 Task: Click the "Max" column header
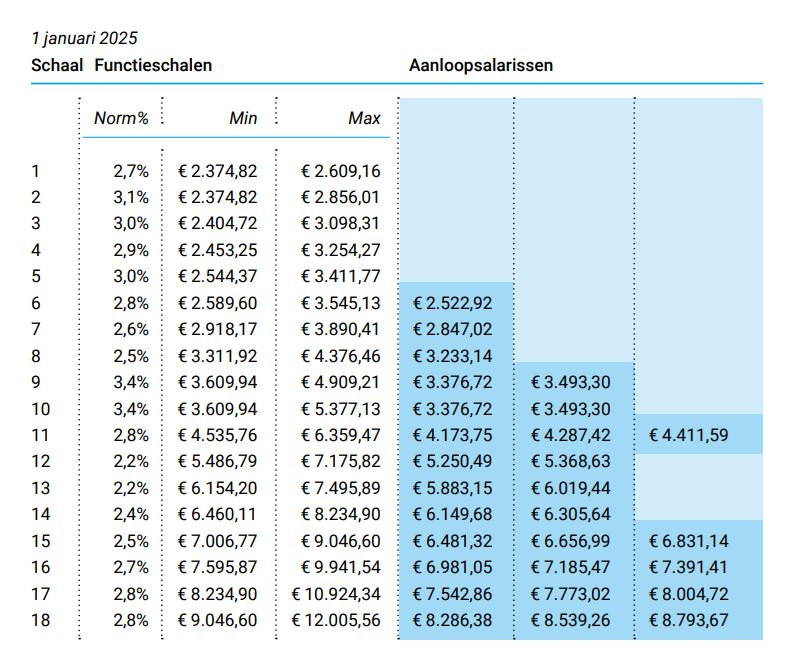tap(364, 118)
